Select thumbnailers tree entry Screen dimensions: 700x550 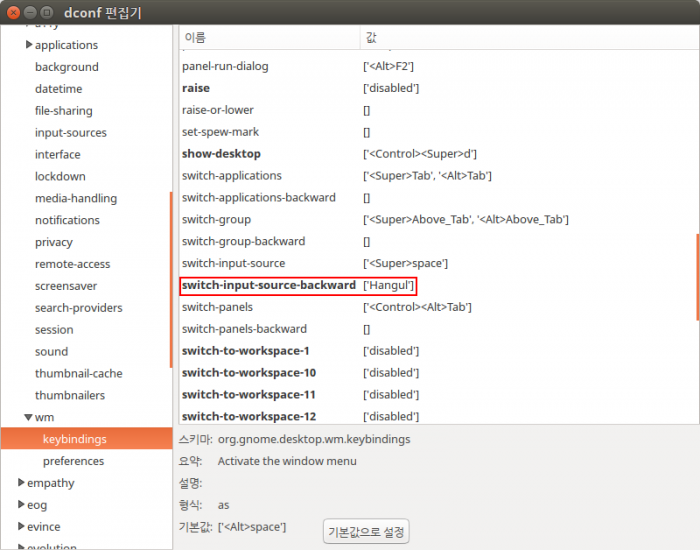click(x=70, y=395)
